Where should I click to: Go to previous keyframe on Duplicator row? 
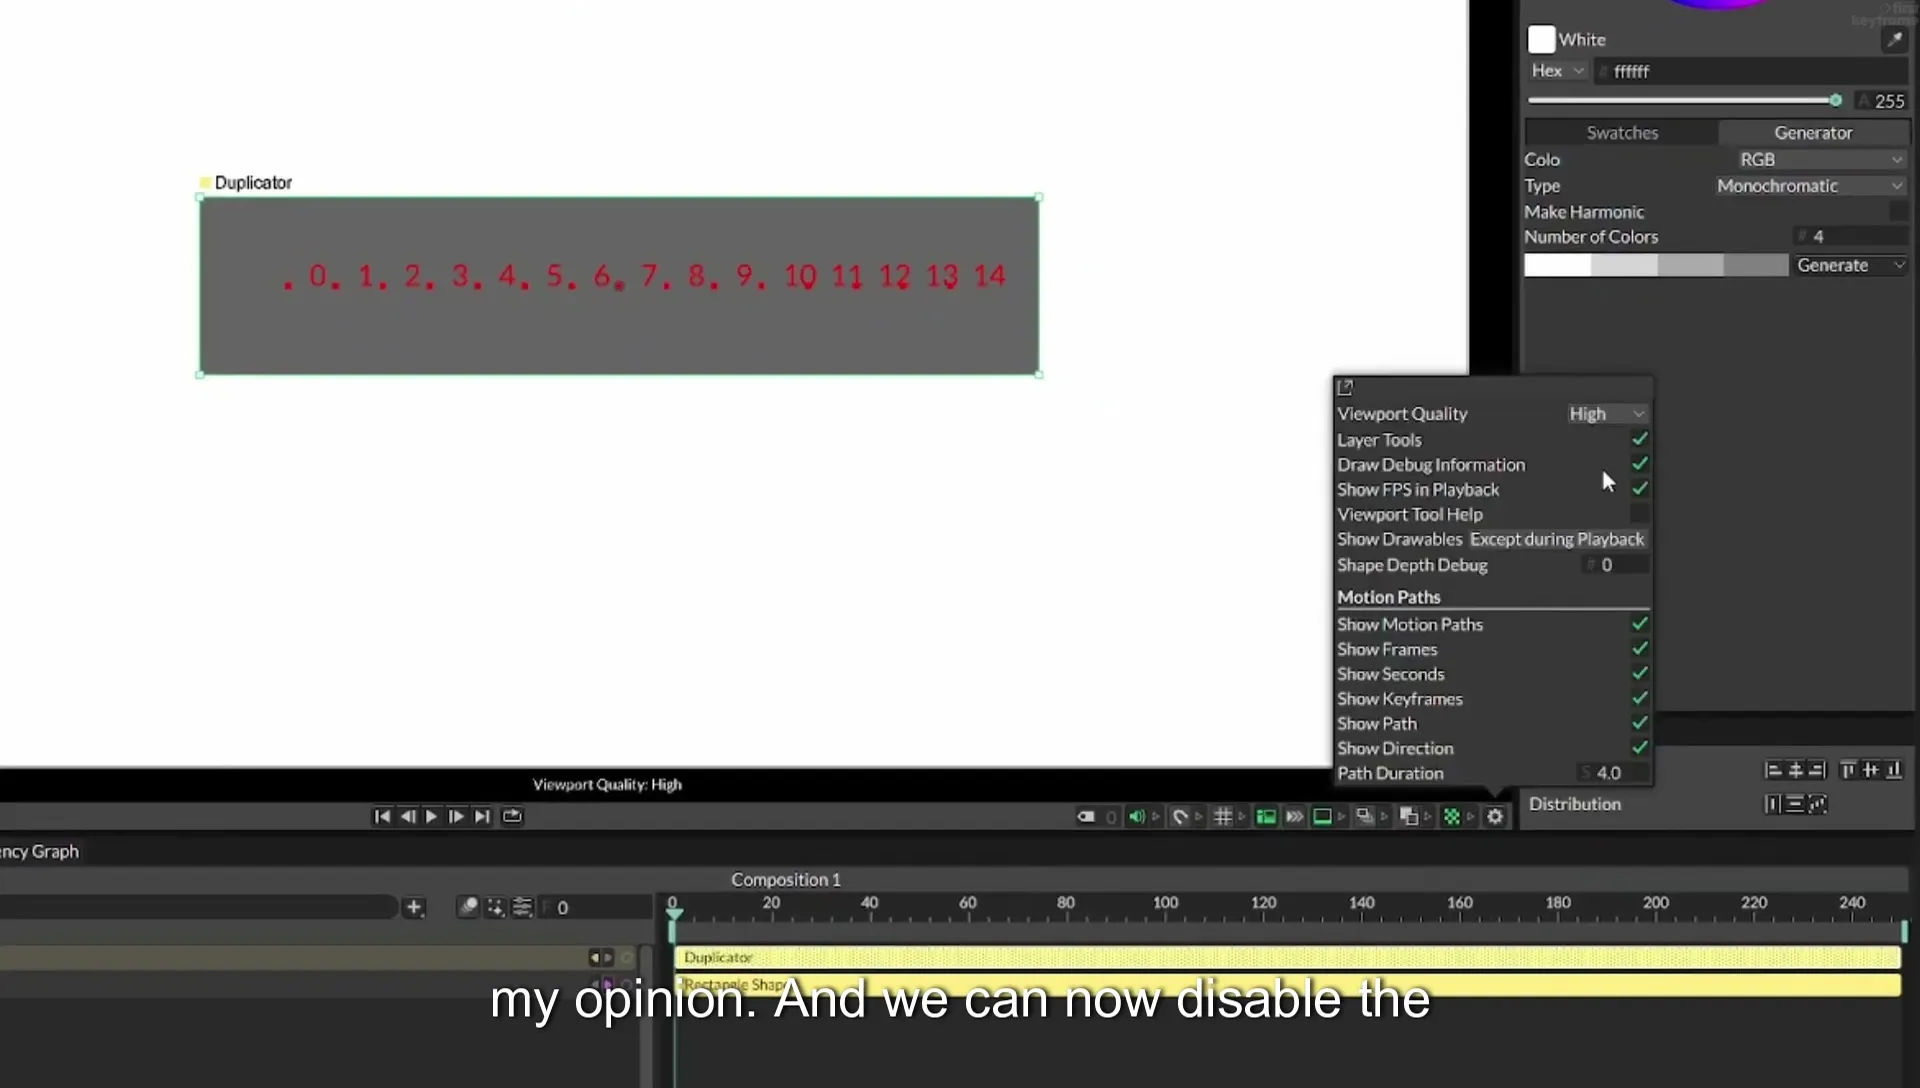pos(595,958)
